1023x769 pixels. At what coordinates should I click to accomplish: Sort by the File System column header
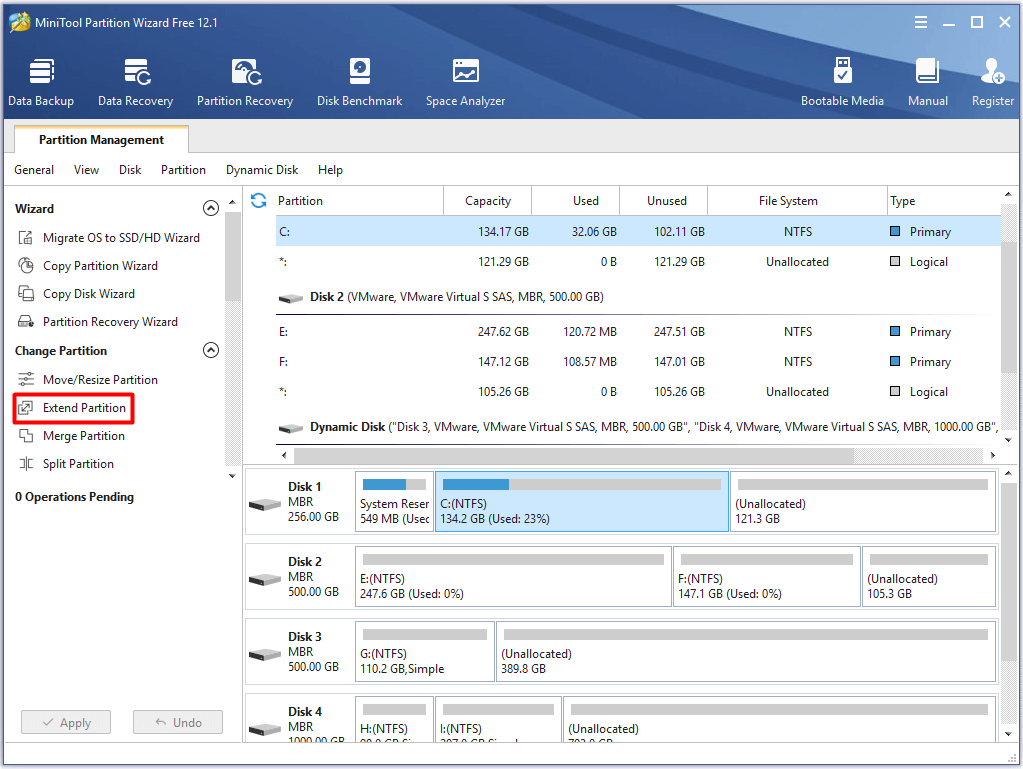pos(797,201)
